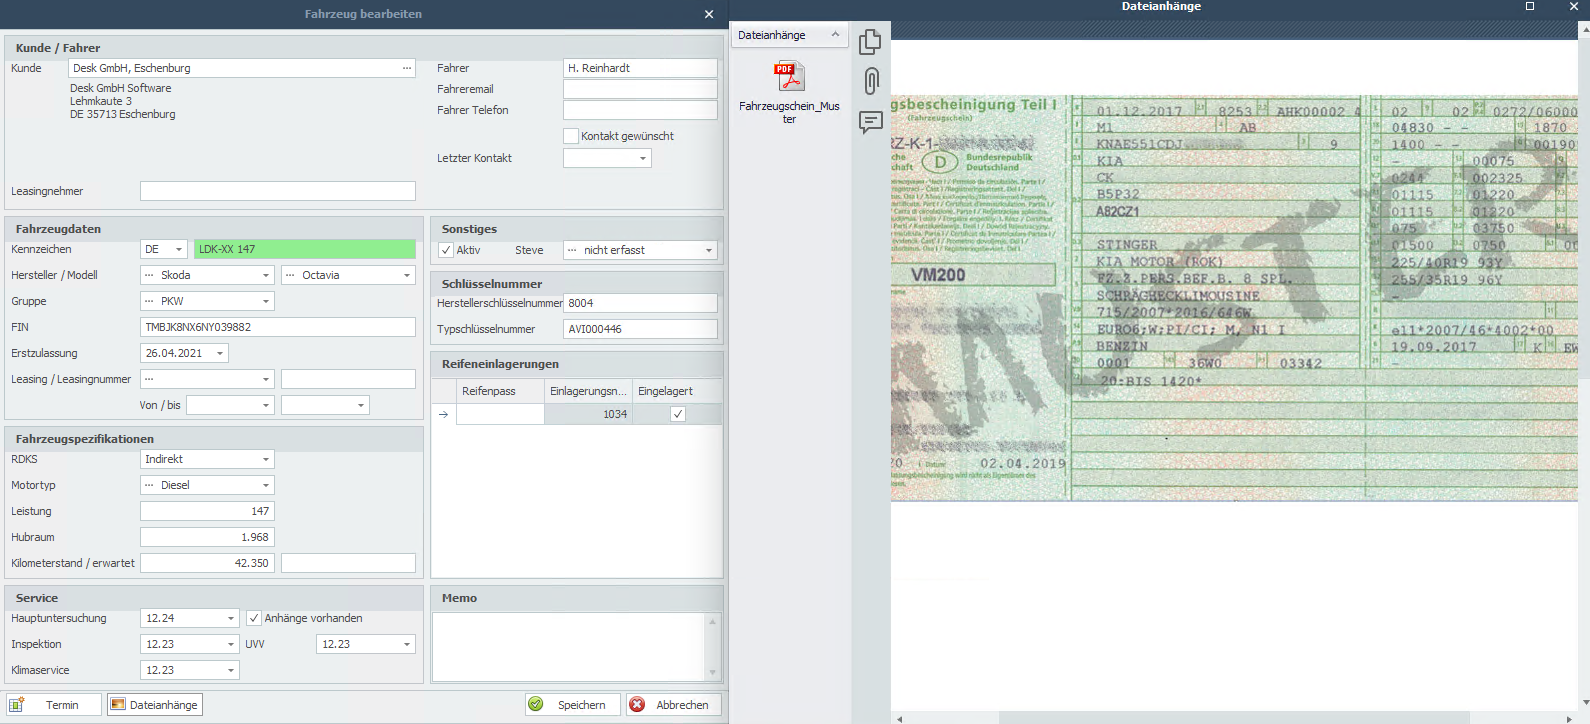Click the Fahreremail input field

click(640, 89)
